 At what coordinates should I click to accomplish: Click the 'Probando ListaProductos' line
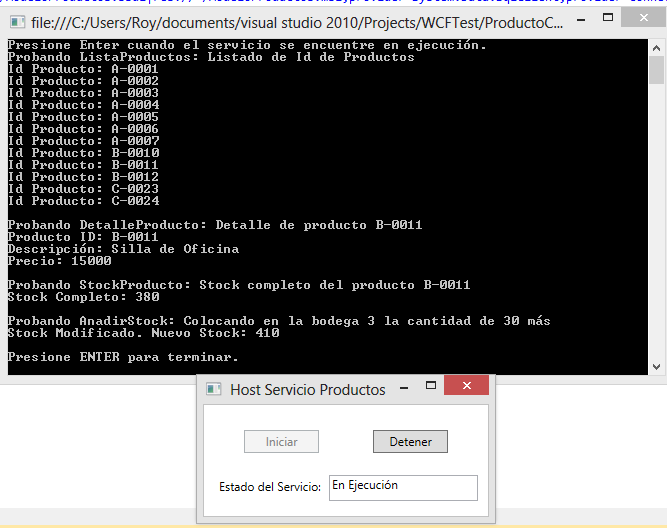click(x=211, y=57)
